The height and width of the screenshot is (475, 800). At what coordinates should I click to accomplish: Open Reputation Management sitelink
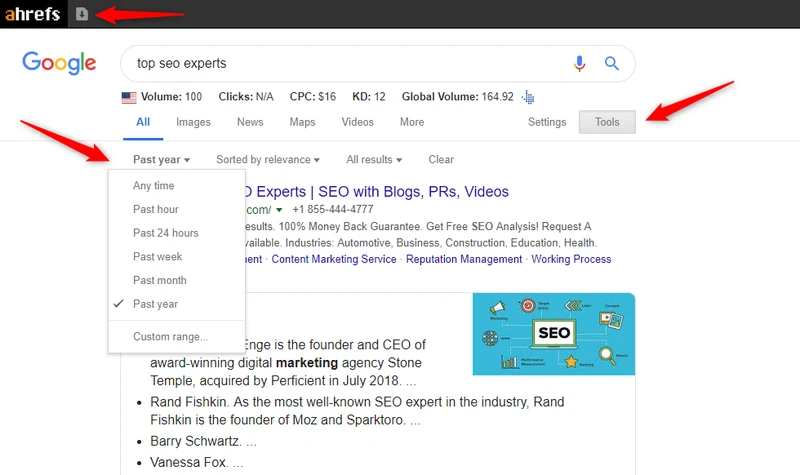click(464, 259)
